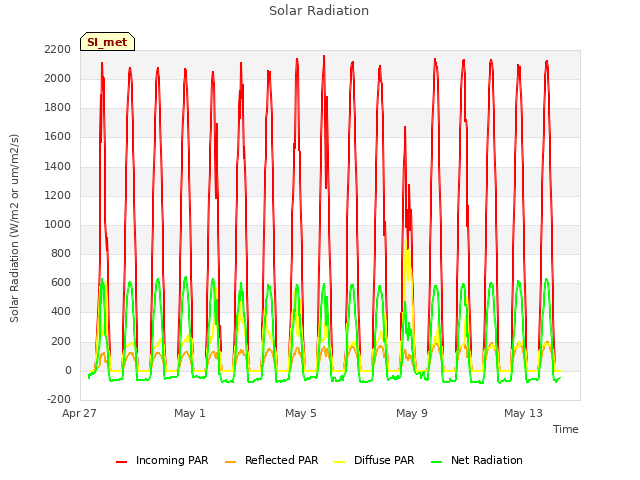Toggle the Diffuse PAR legend entry
The width and height of the screenshot is (640, 480).
coord(374,460)
